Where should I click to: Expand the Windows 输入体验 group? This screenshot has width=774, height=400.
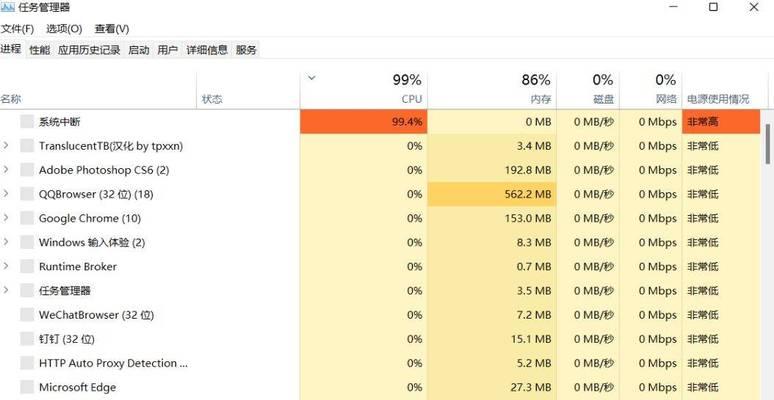pyautogui.click(x=6, y=242)
